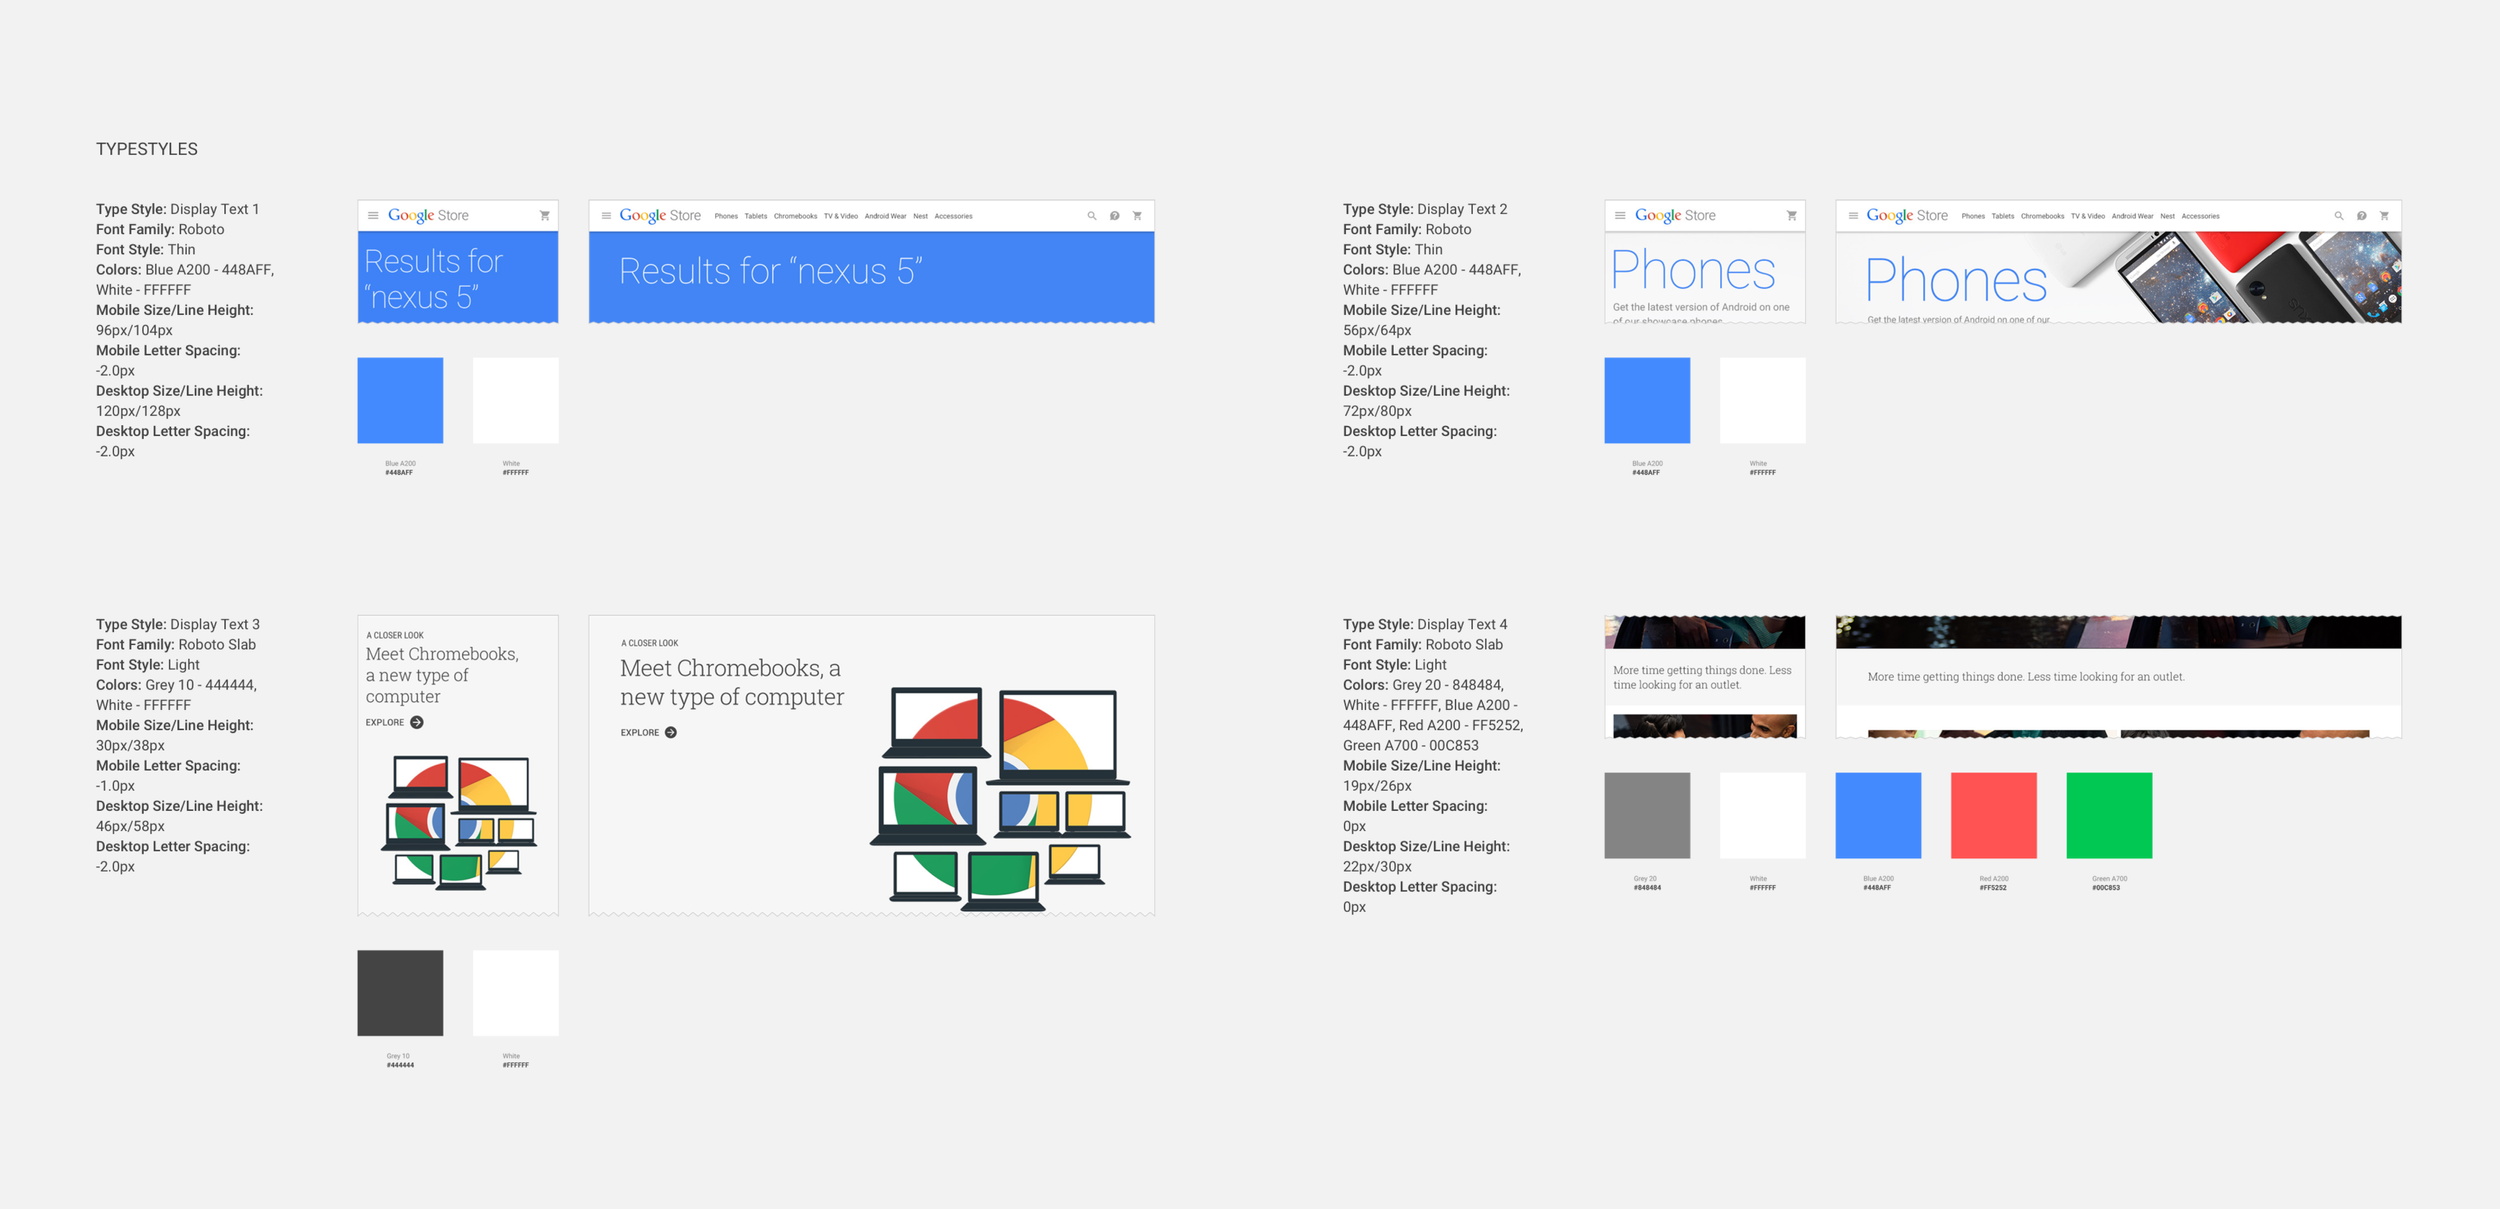
Task: Click help icon in desktop Phones mockup header
Action: coord(2361,216)
